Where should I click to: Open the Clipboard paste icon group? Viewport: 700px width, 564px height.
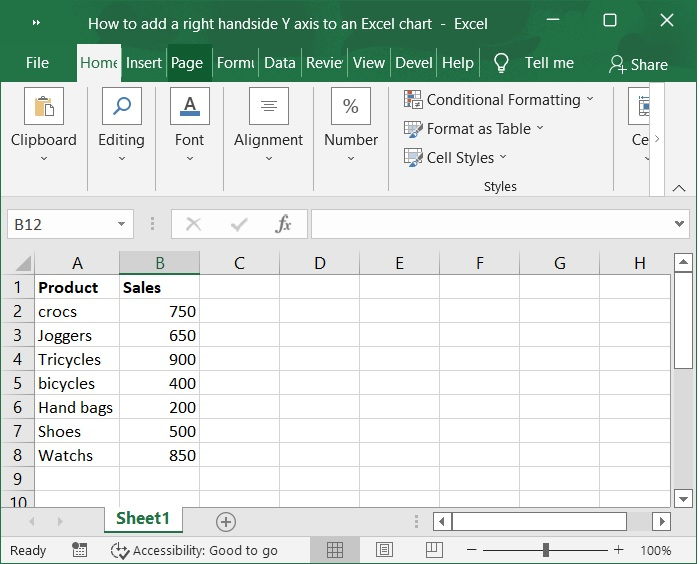click(44, 106)
